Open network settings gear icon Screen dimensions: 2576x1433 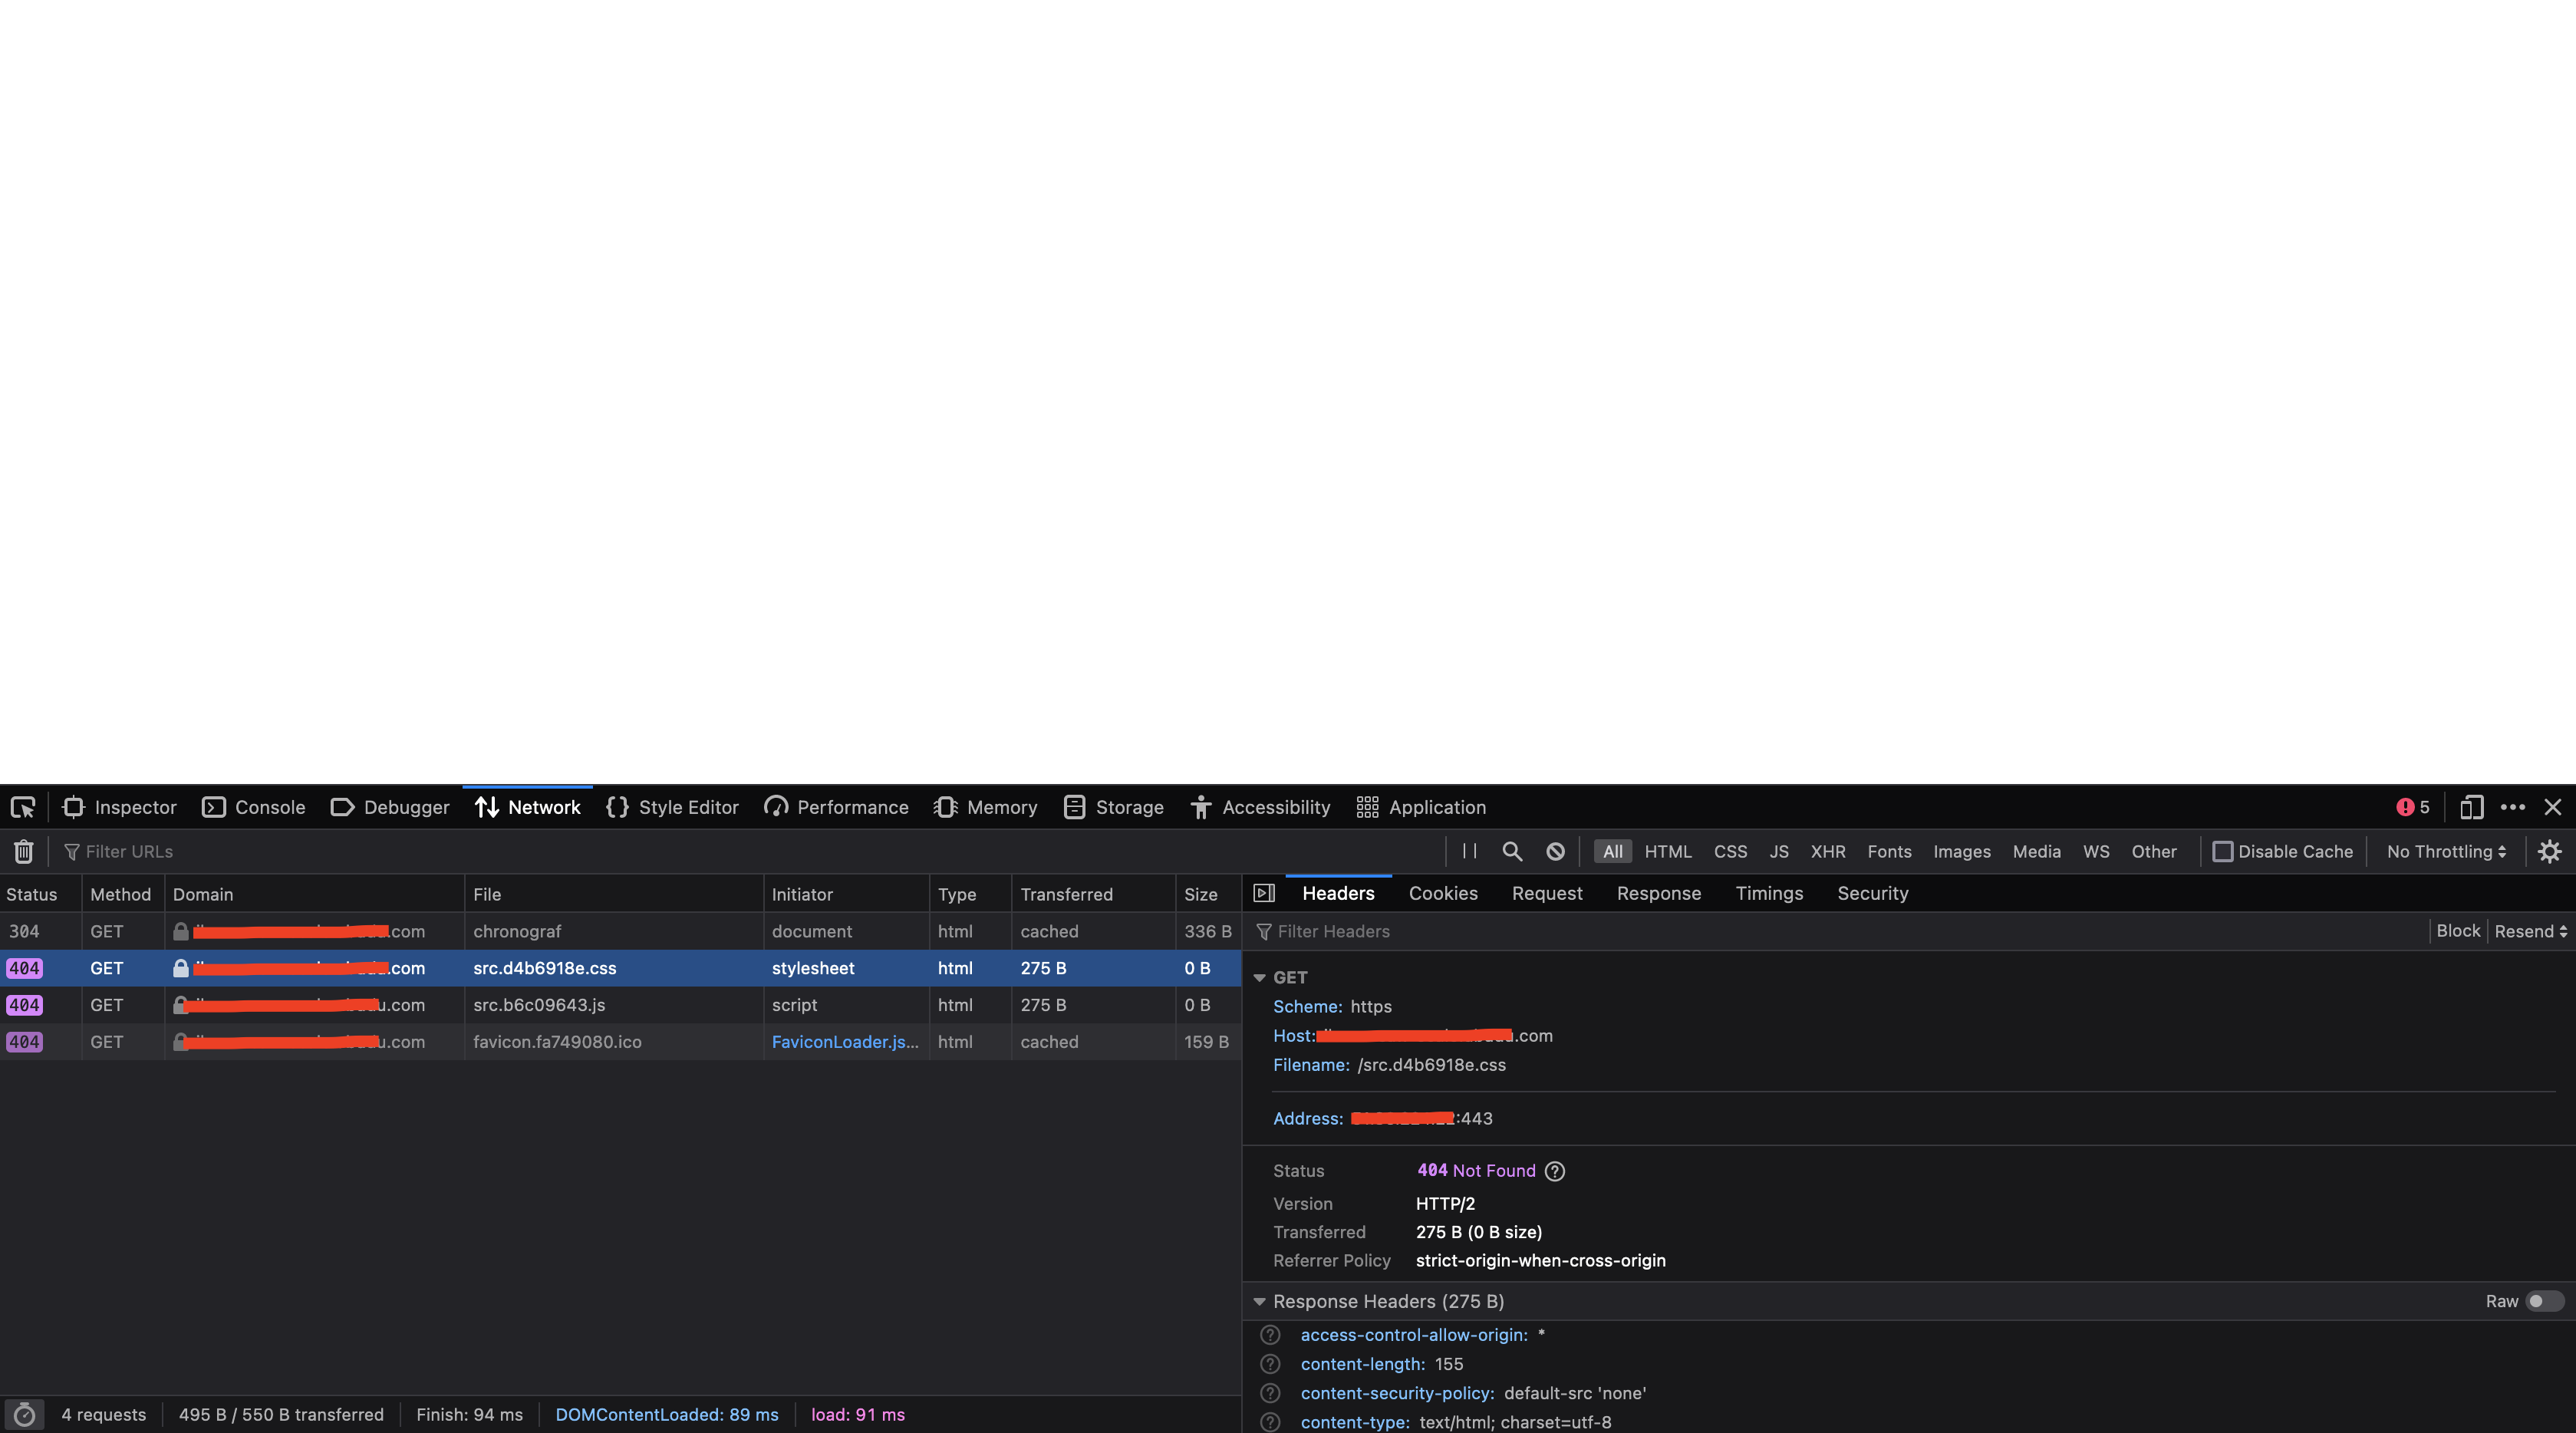(2549, 851)
